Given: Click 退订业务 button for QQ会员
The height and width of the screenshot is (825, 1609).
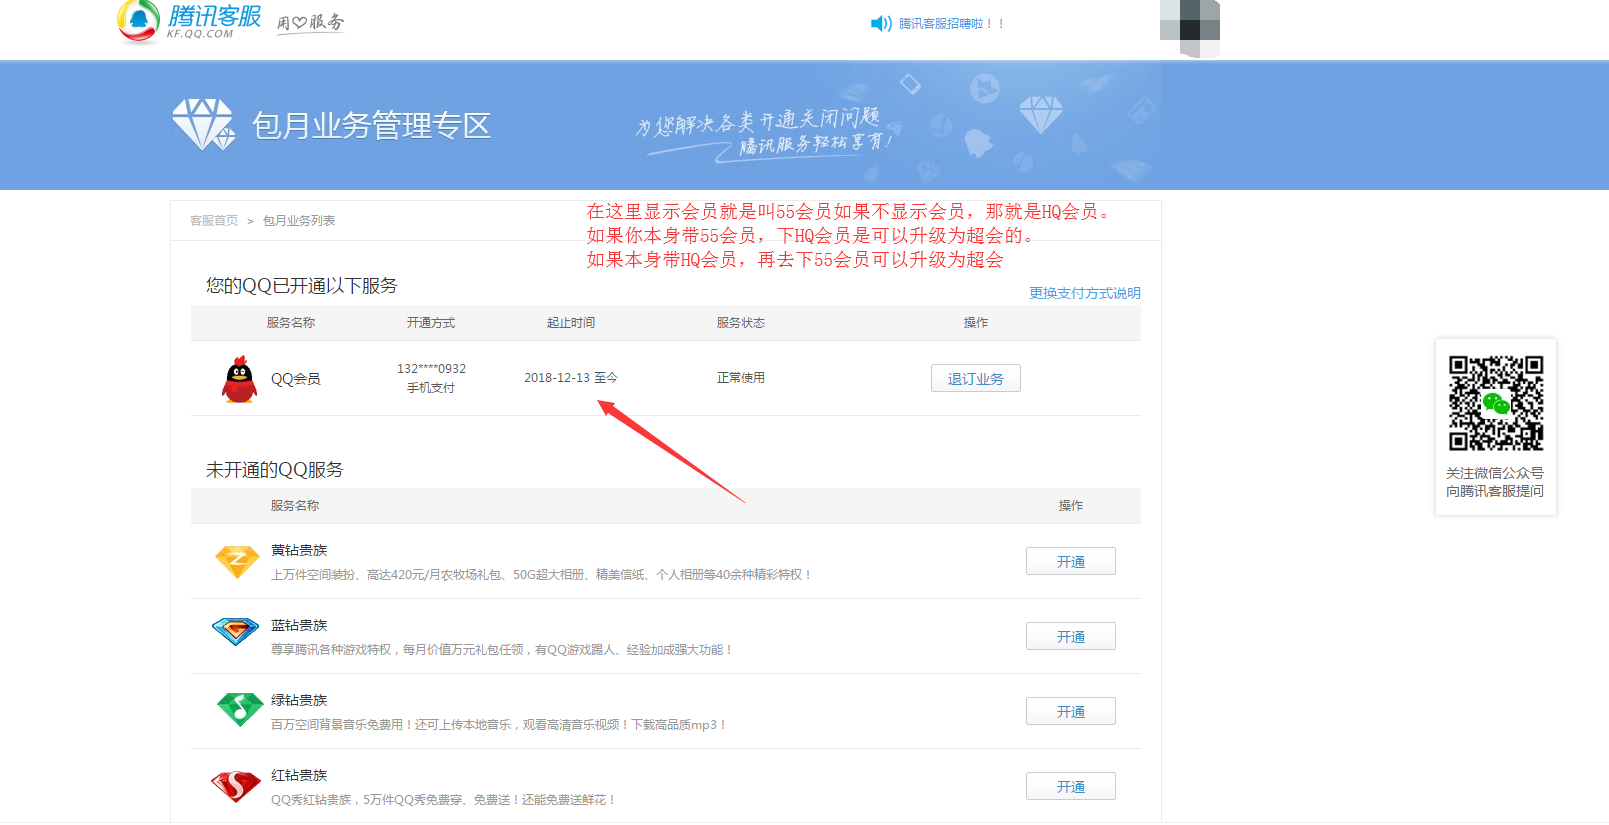Looking at the screenshot, I should 976,378.
